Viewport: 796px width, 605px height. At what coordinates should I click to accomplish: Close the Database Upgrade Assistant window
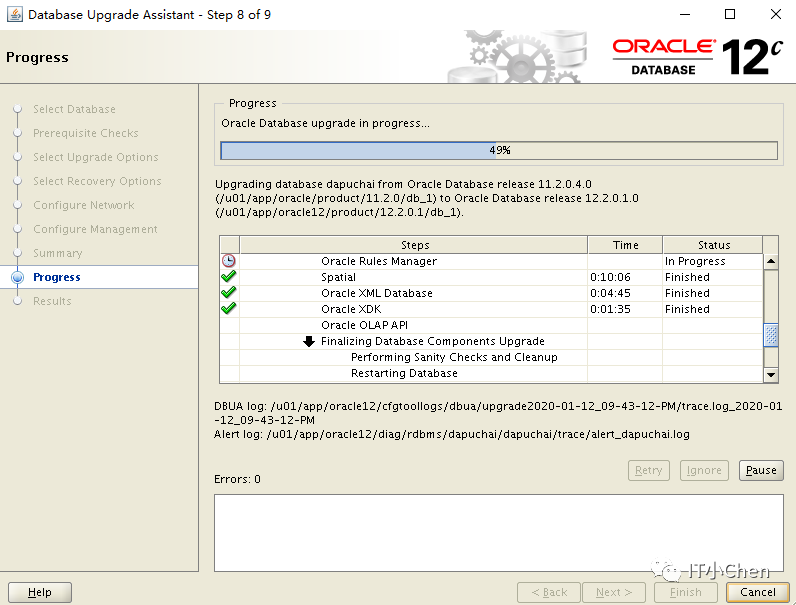click(775, 14)
